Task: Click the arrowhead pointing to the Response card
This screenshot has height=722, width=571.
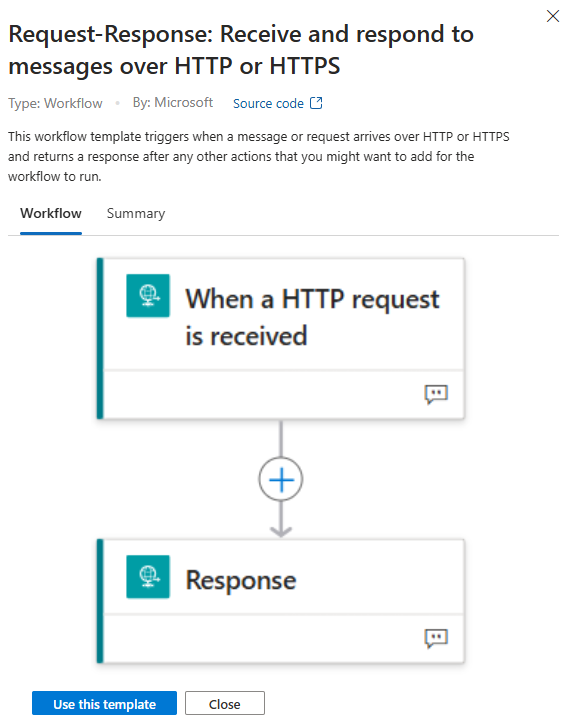Action: pyautogui.click(x=280, y=531)
